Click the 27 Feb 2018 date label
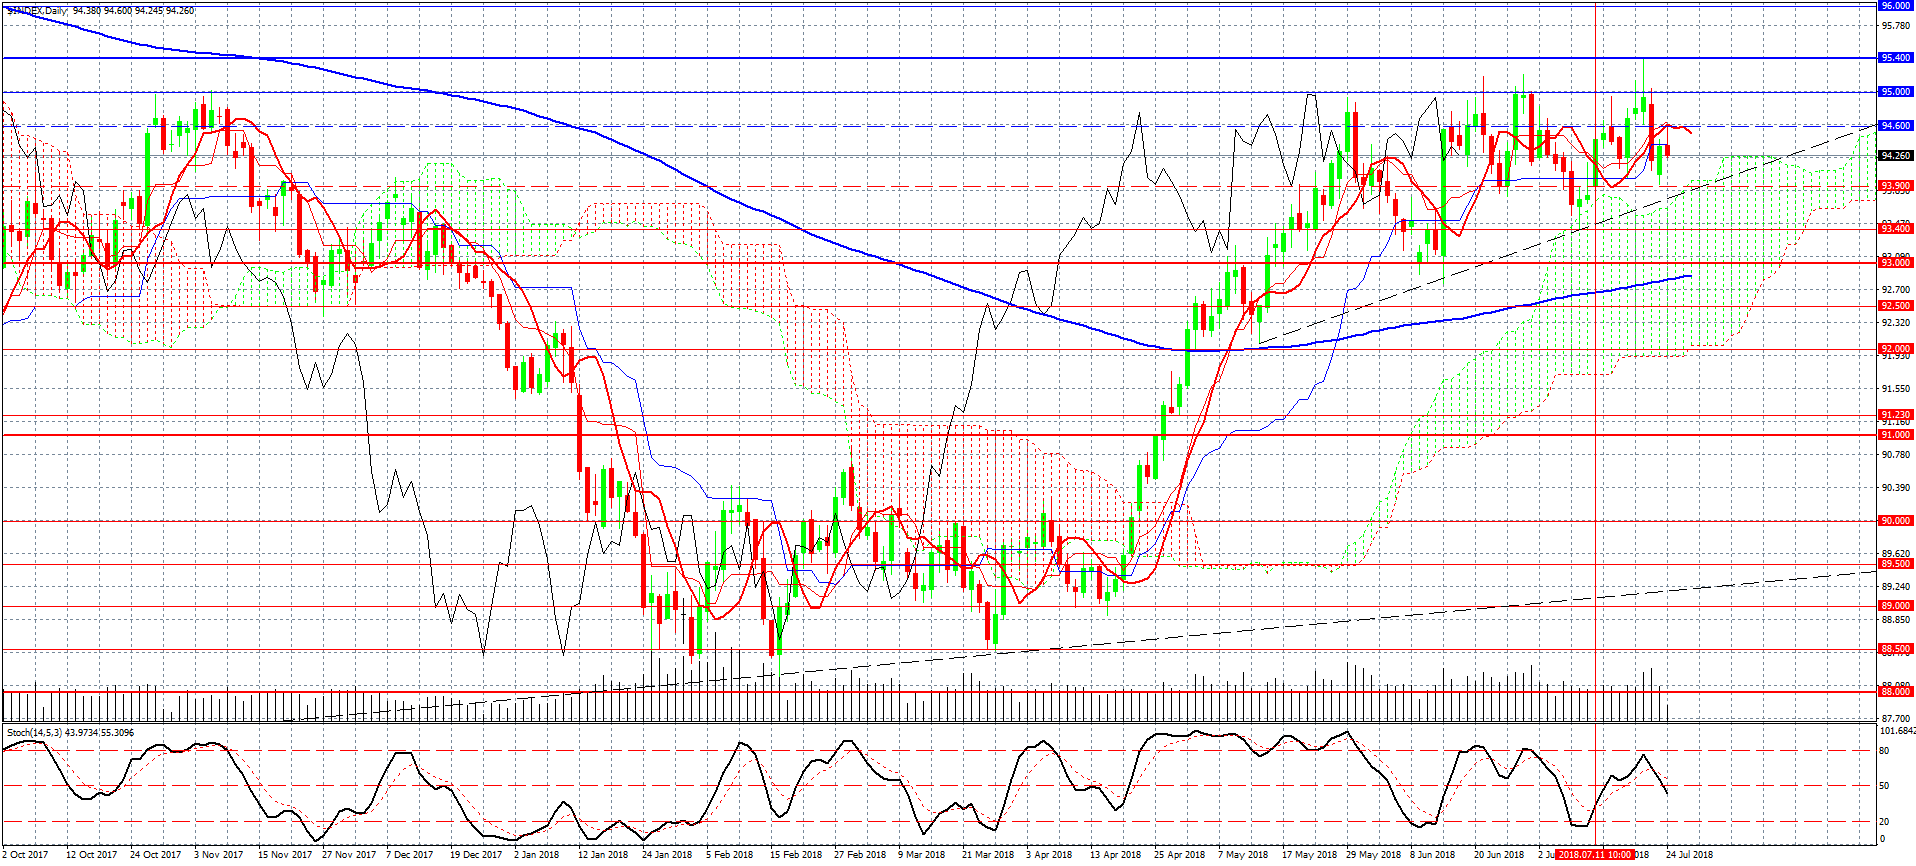 [x=859, y=855]
